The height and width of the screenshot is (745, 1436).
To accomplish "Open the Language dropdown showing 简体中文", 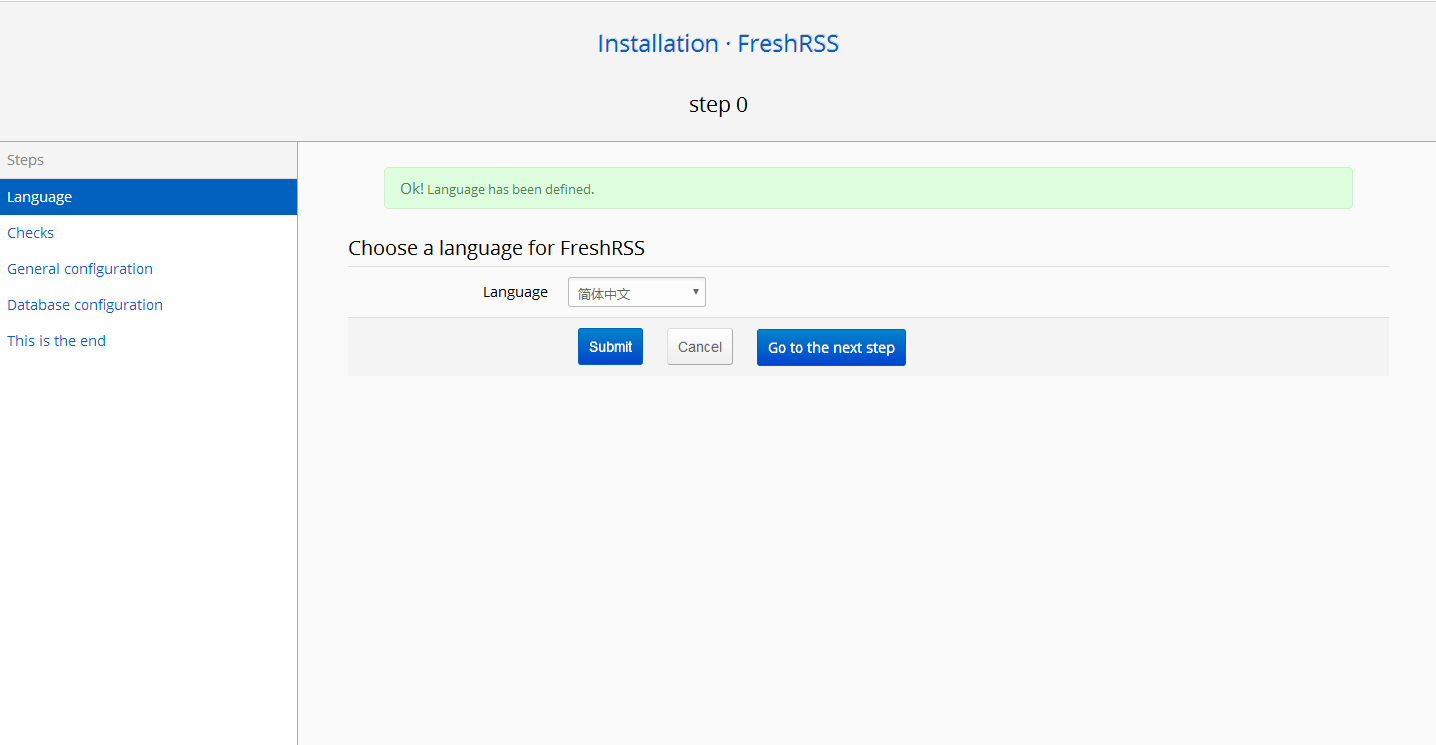I will tap(637, 293).
